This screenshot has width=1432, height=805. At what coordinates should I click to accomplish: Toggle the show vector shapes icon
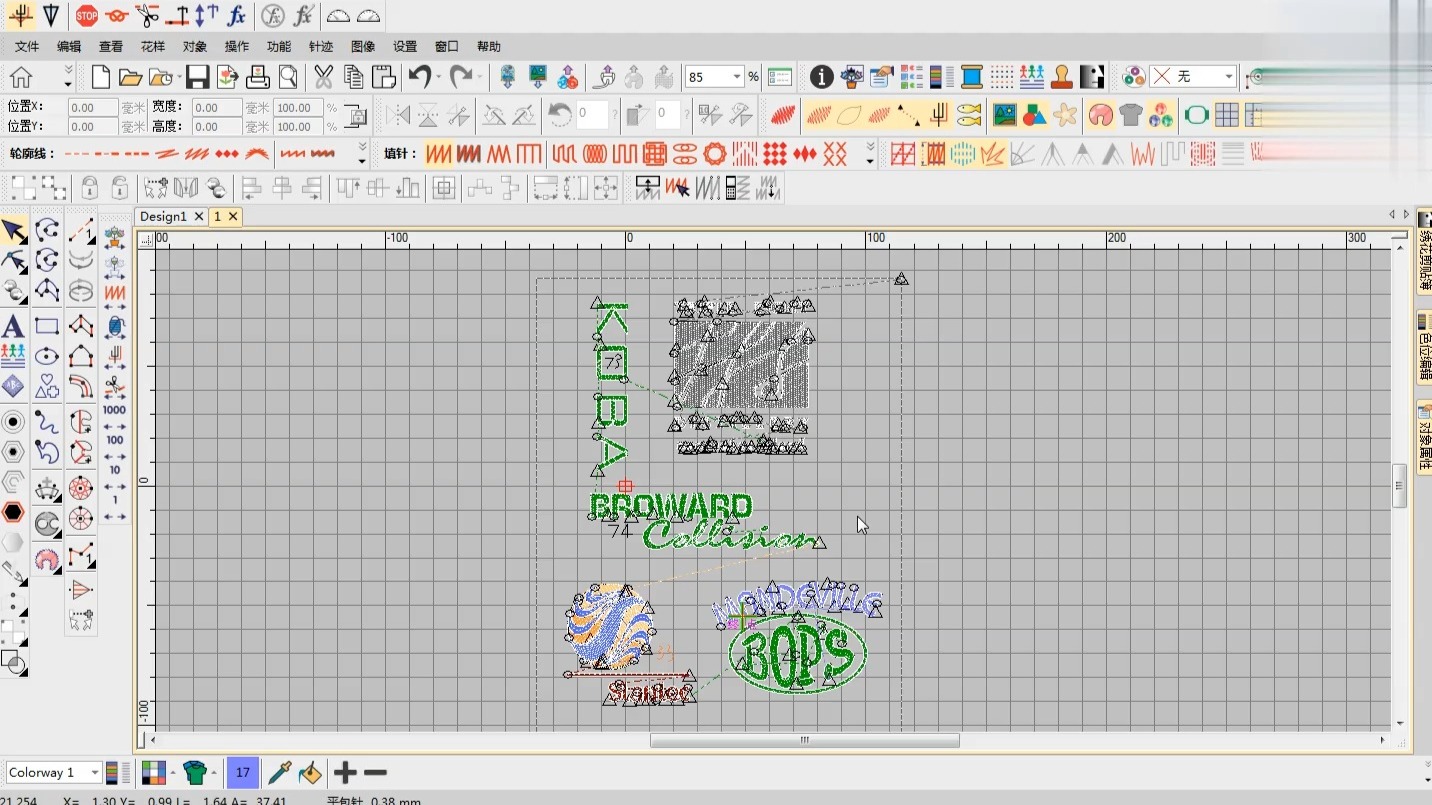click(x=1035, y=115)
